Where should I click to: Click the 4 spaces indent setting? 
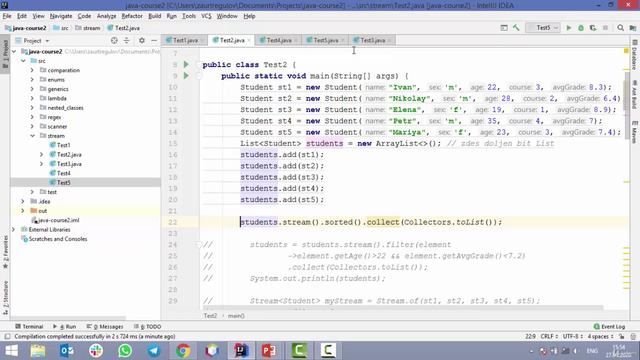[x=600, y=336]
